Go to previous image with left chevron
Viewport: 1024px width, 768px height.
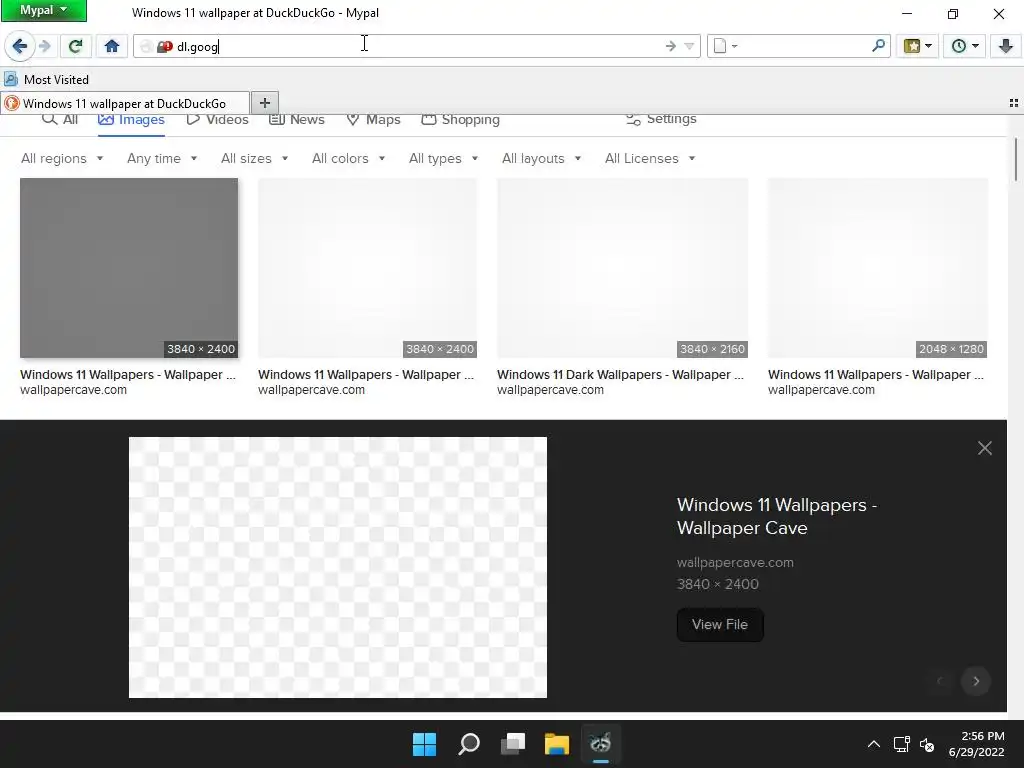coord(940,681)
